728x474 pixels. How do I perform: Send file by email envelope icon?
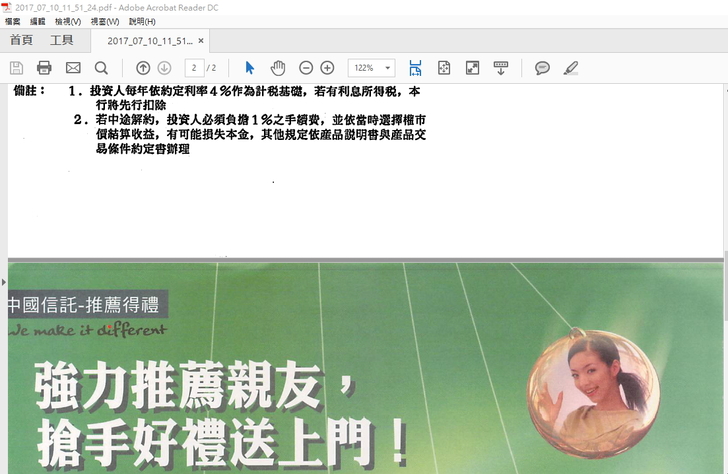click(73, 68)
